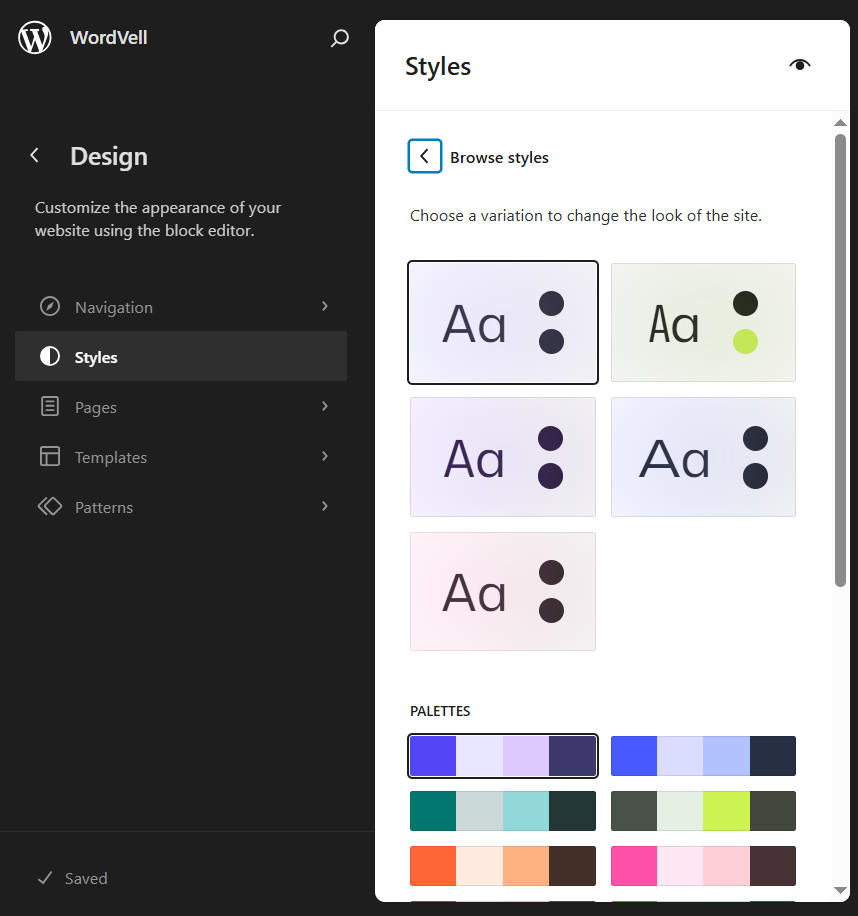Expand the Patterns chevron arrow
Image resolution: width=858 pixels, height=916 pixels.
325,506
